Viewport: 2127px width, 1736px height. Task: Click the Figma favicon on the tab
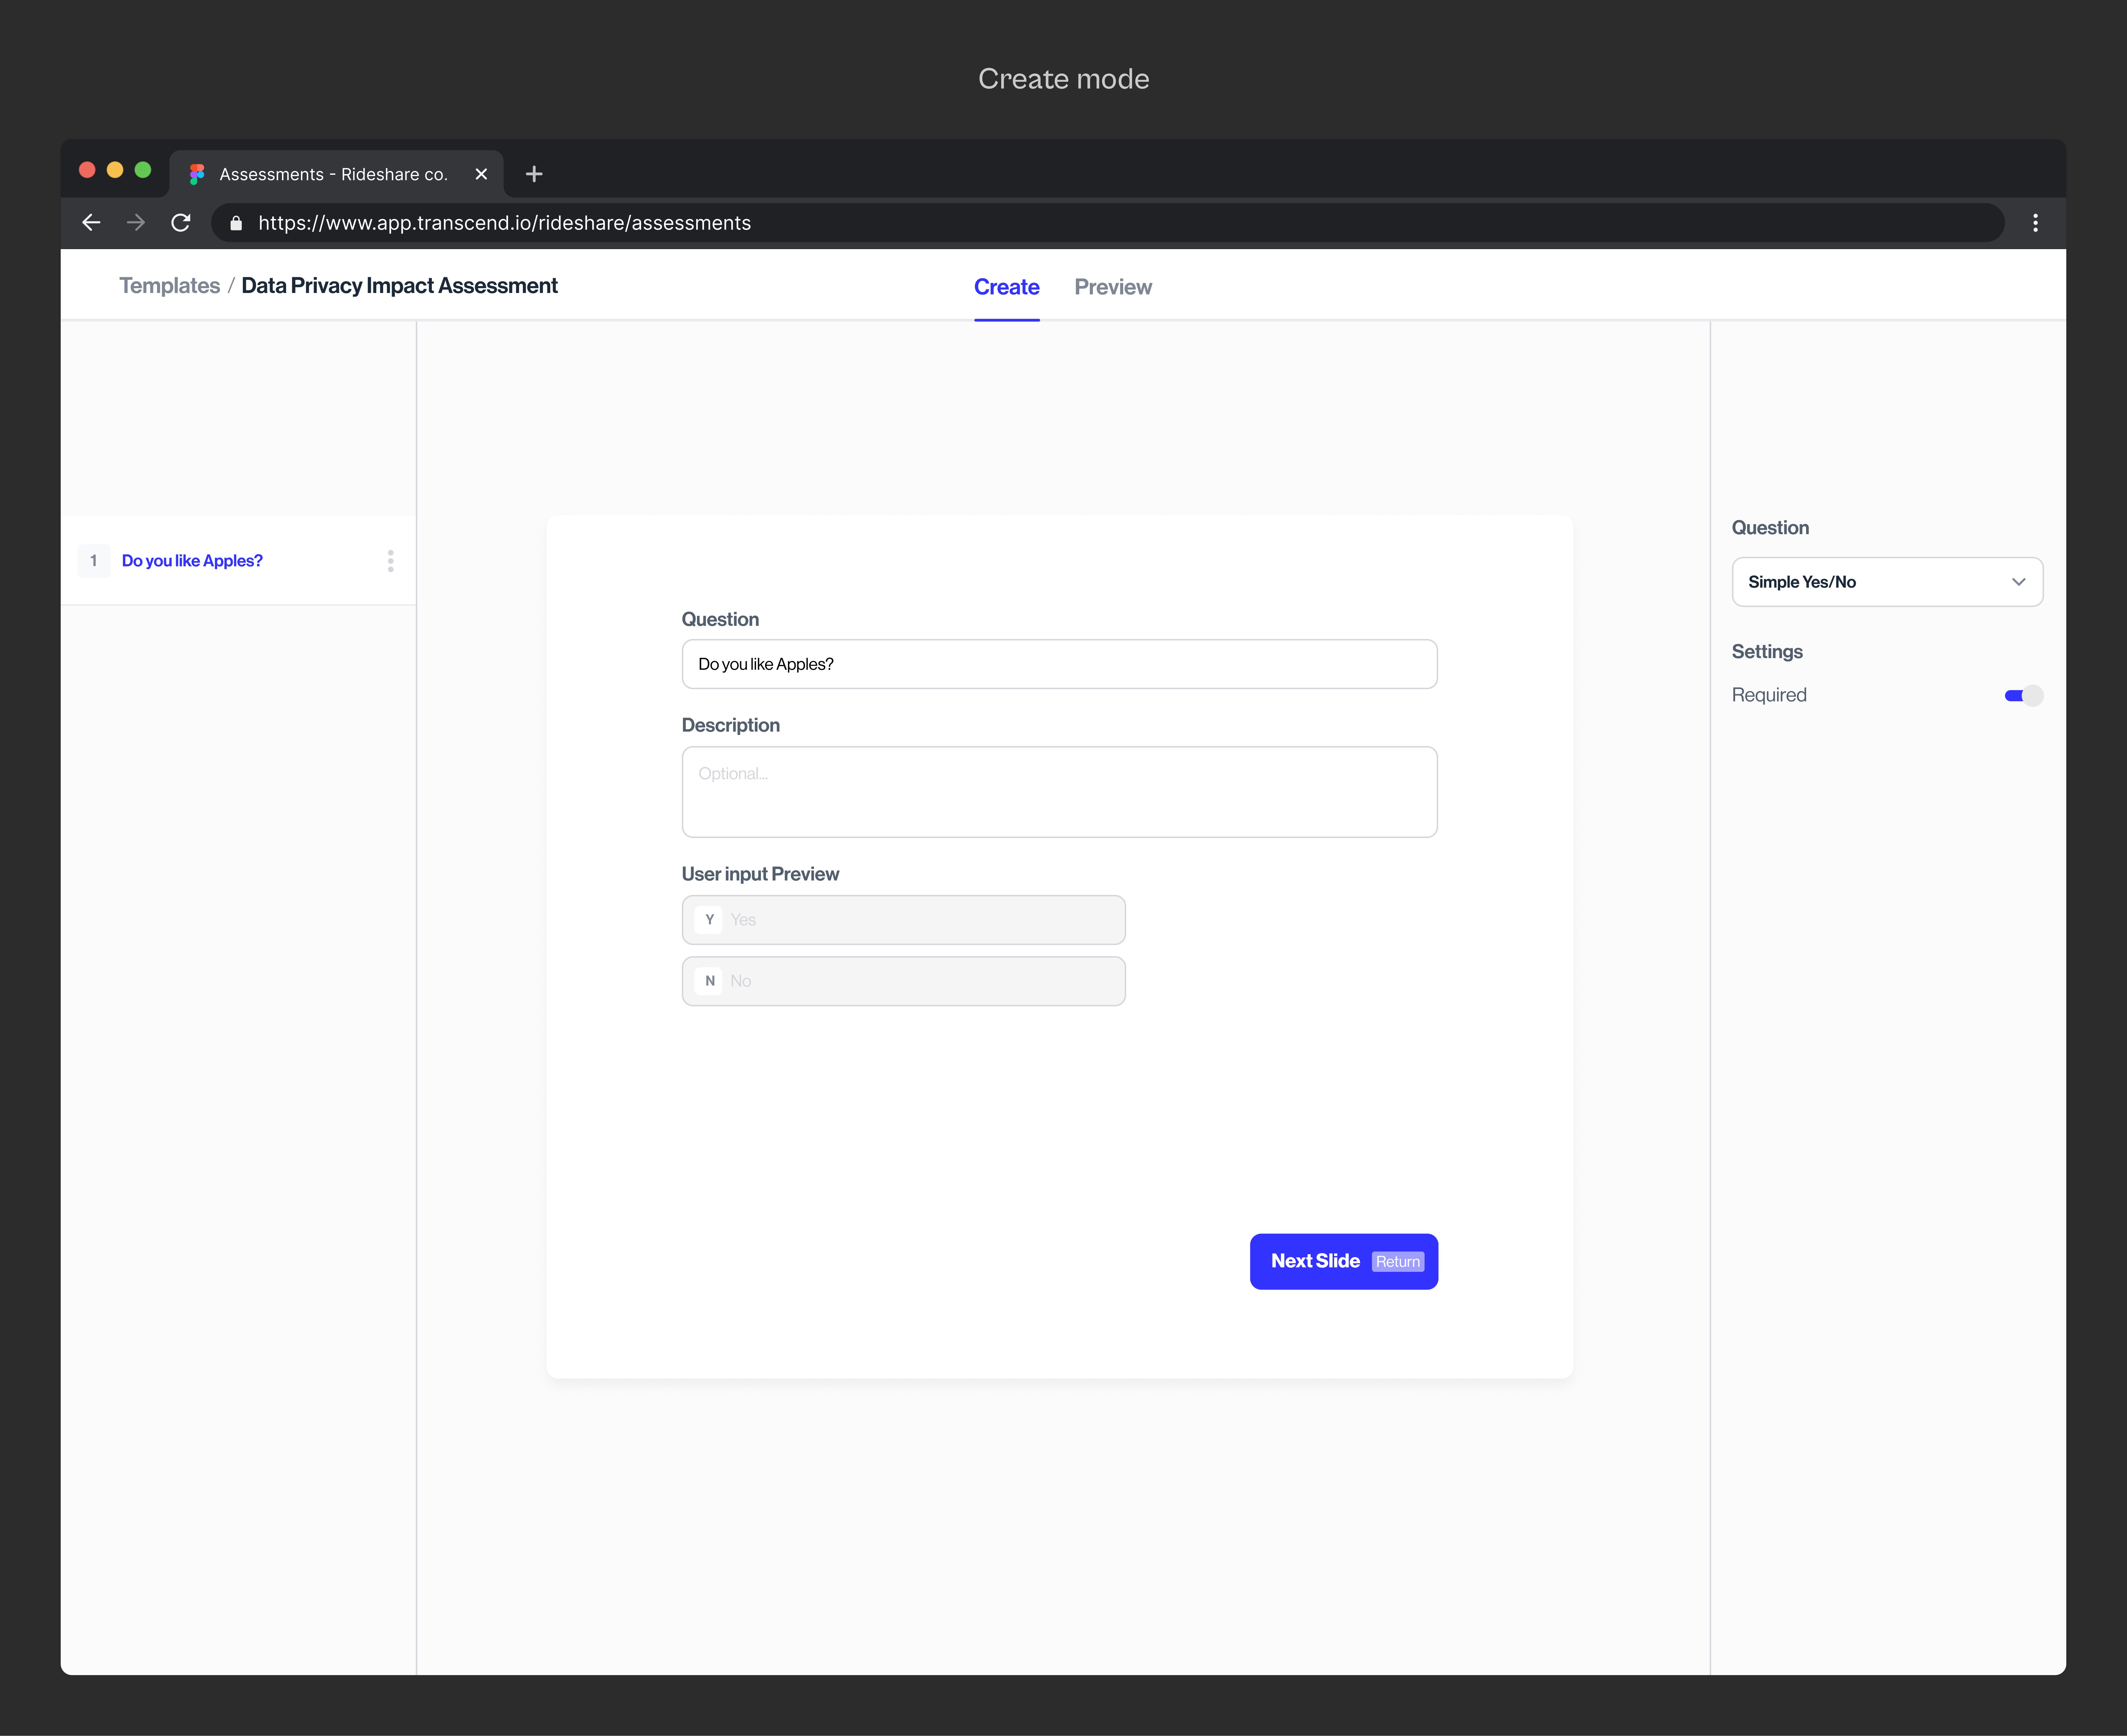197,174
